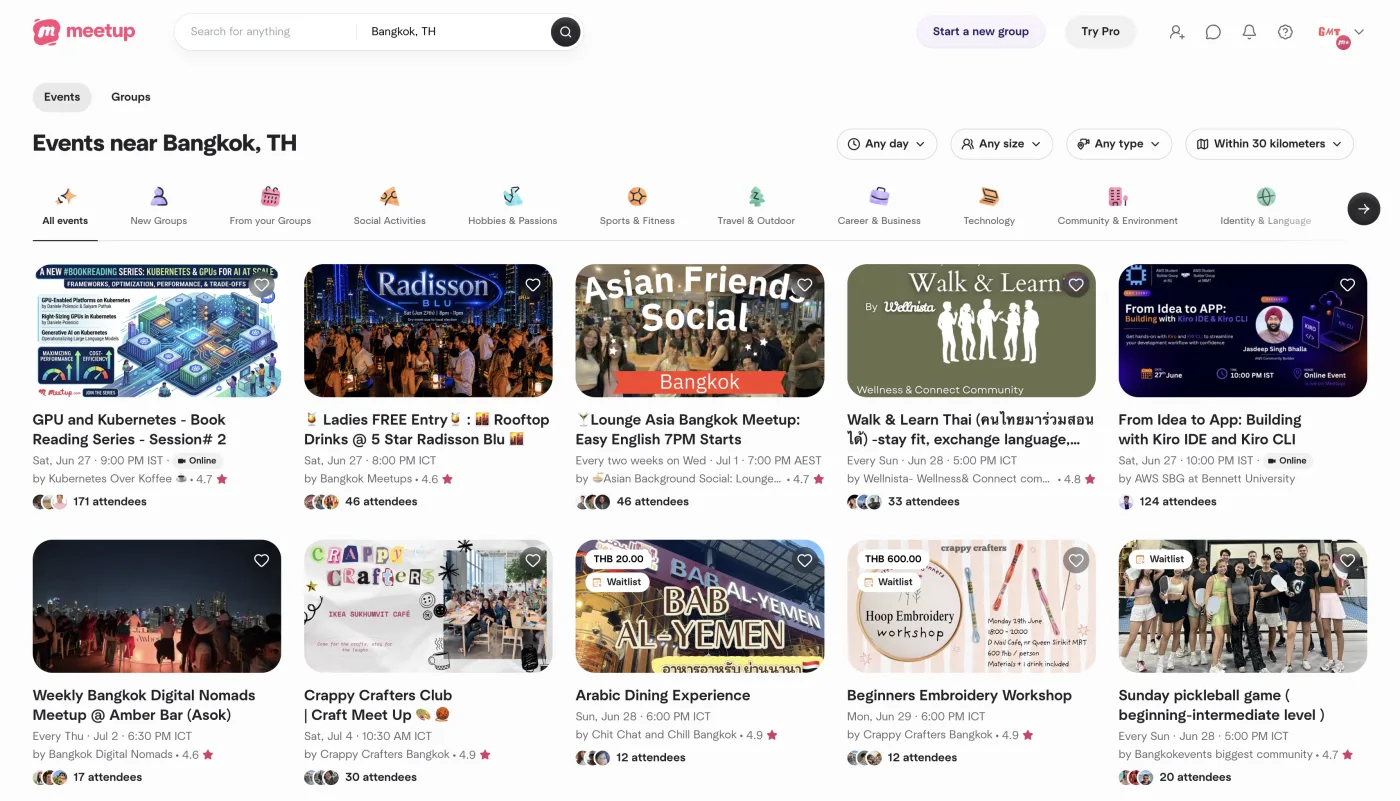Save the Crappy Crafters Club event heart

pos(533,561)
